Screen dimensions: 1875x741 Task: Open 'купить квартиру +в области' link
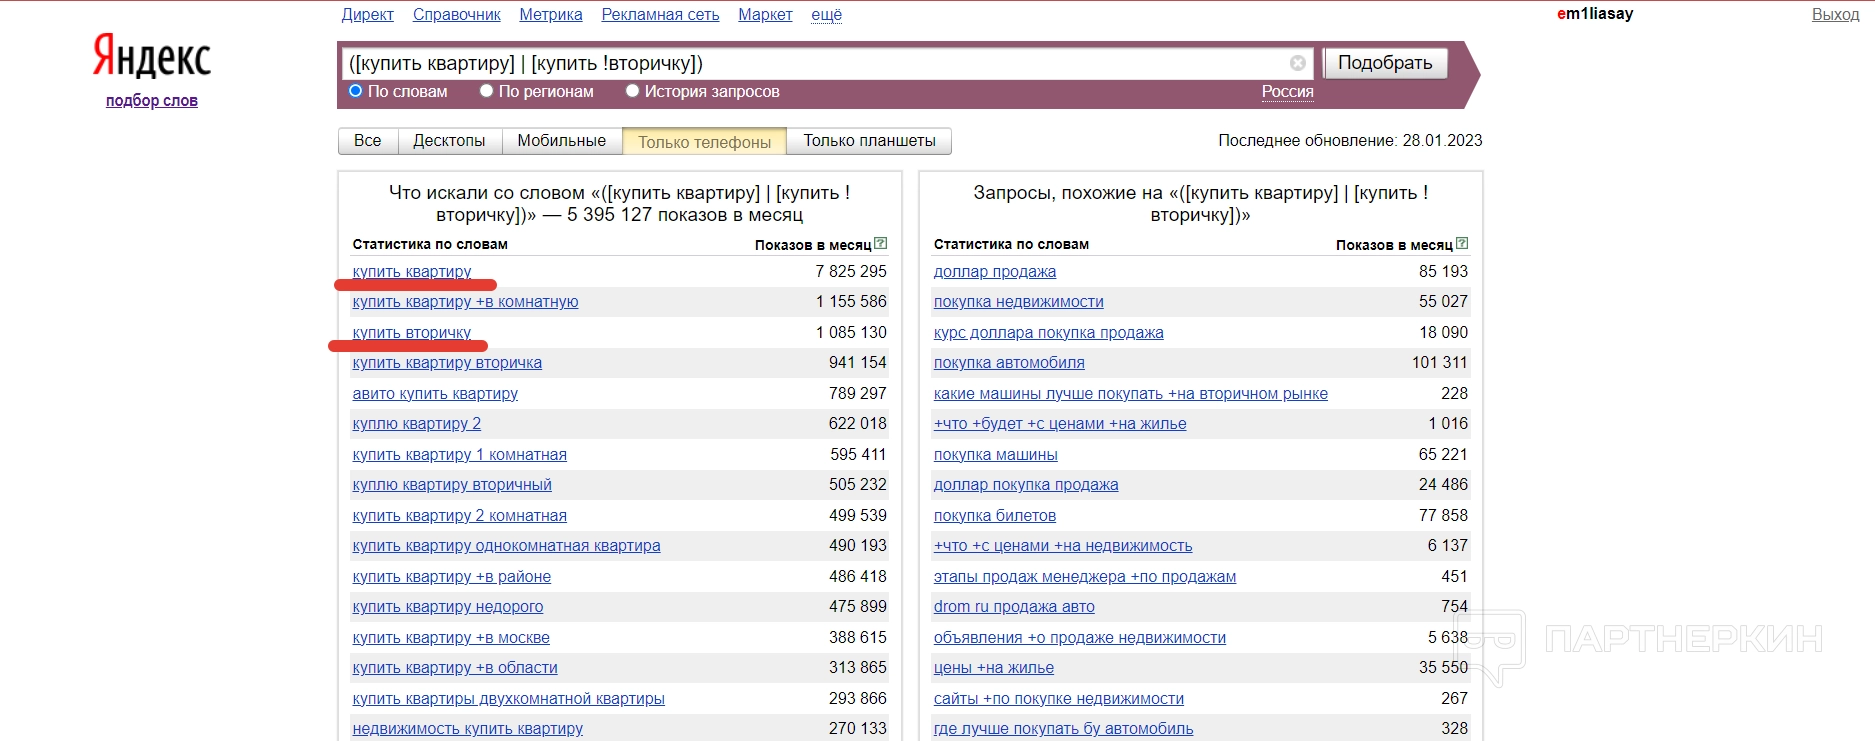pyautogui.click(x=455, y=667)
